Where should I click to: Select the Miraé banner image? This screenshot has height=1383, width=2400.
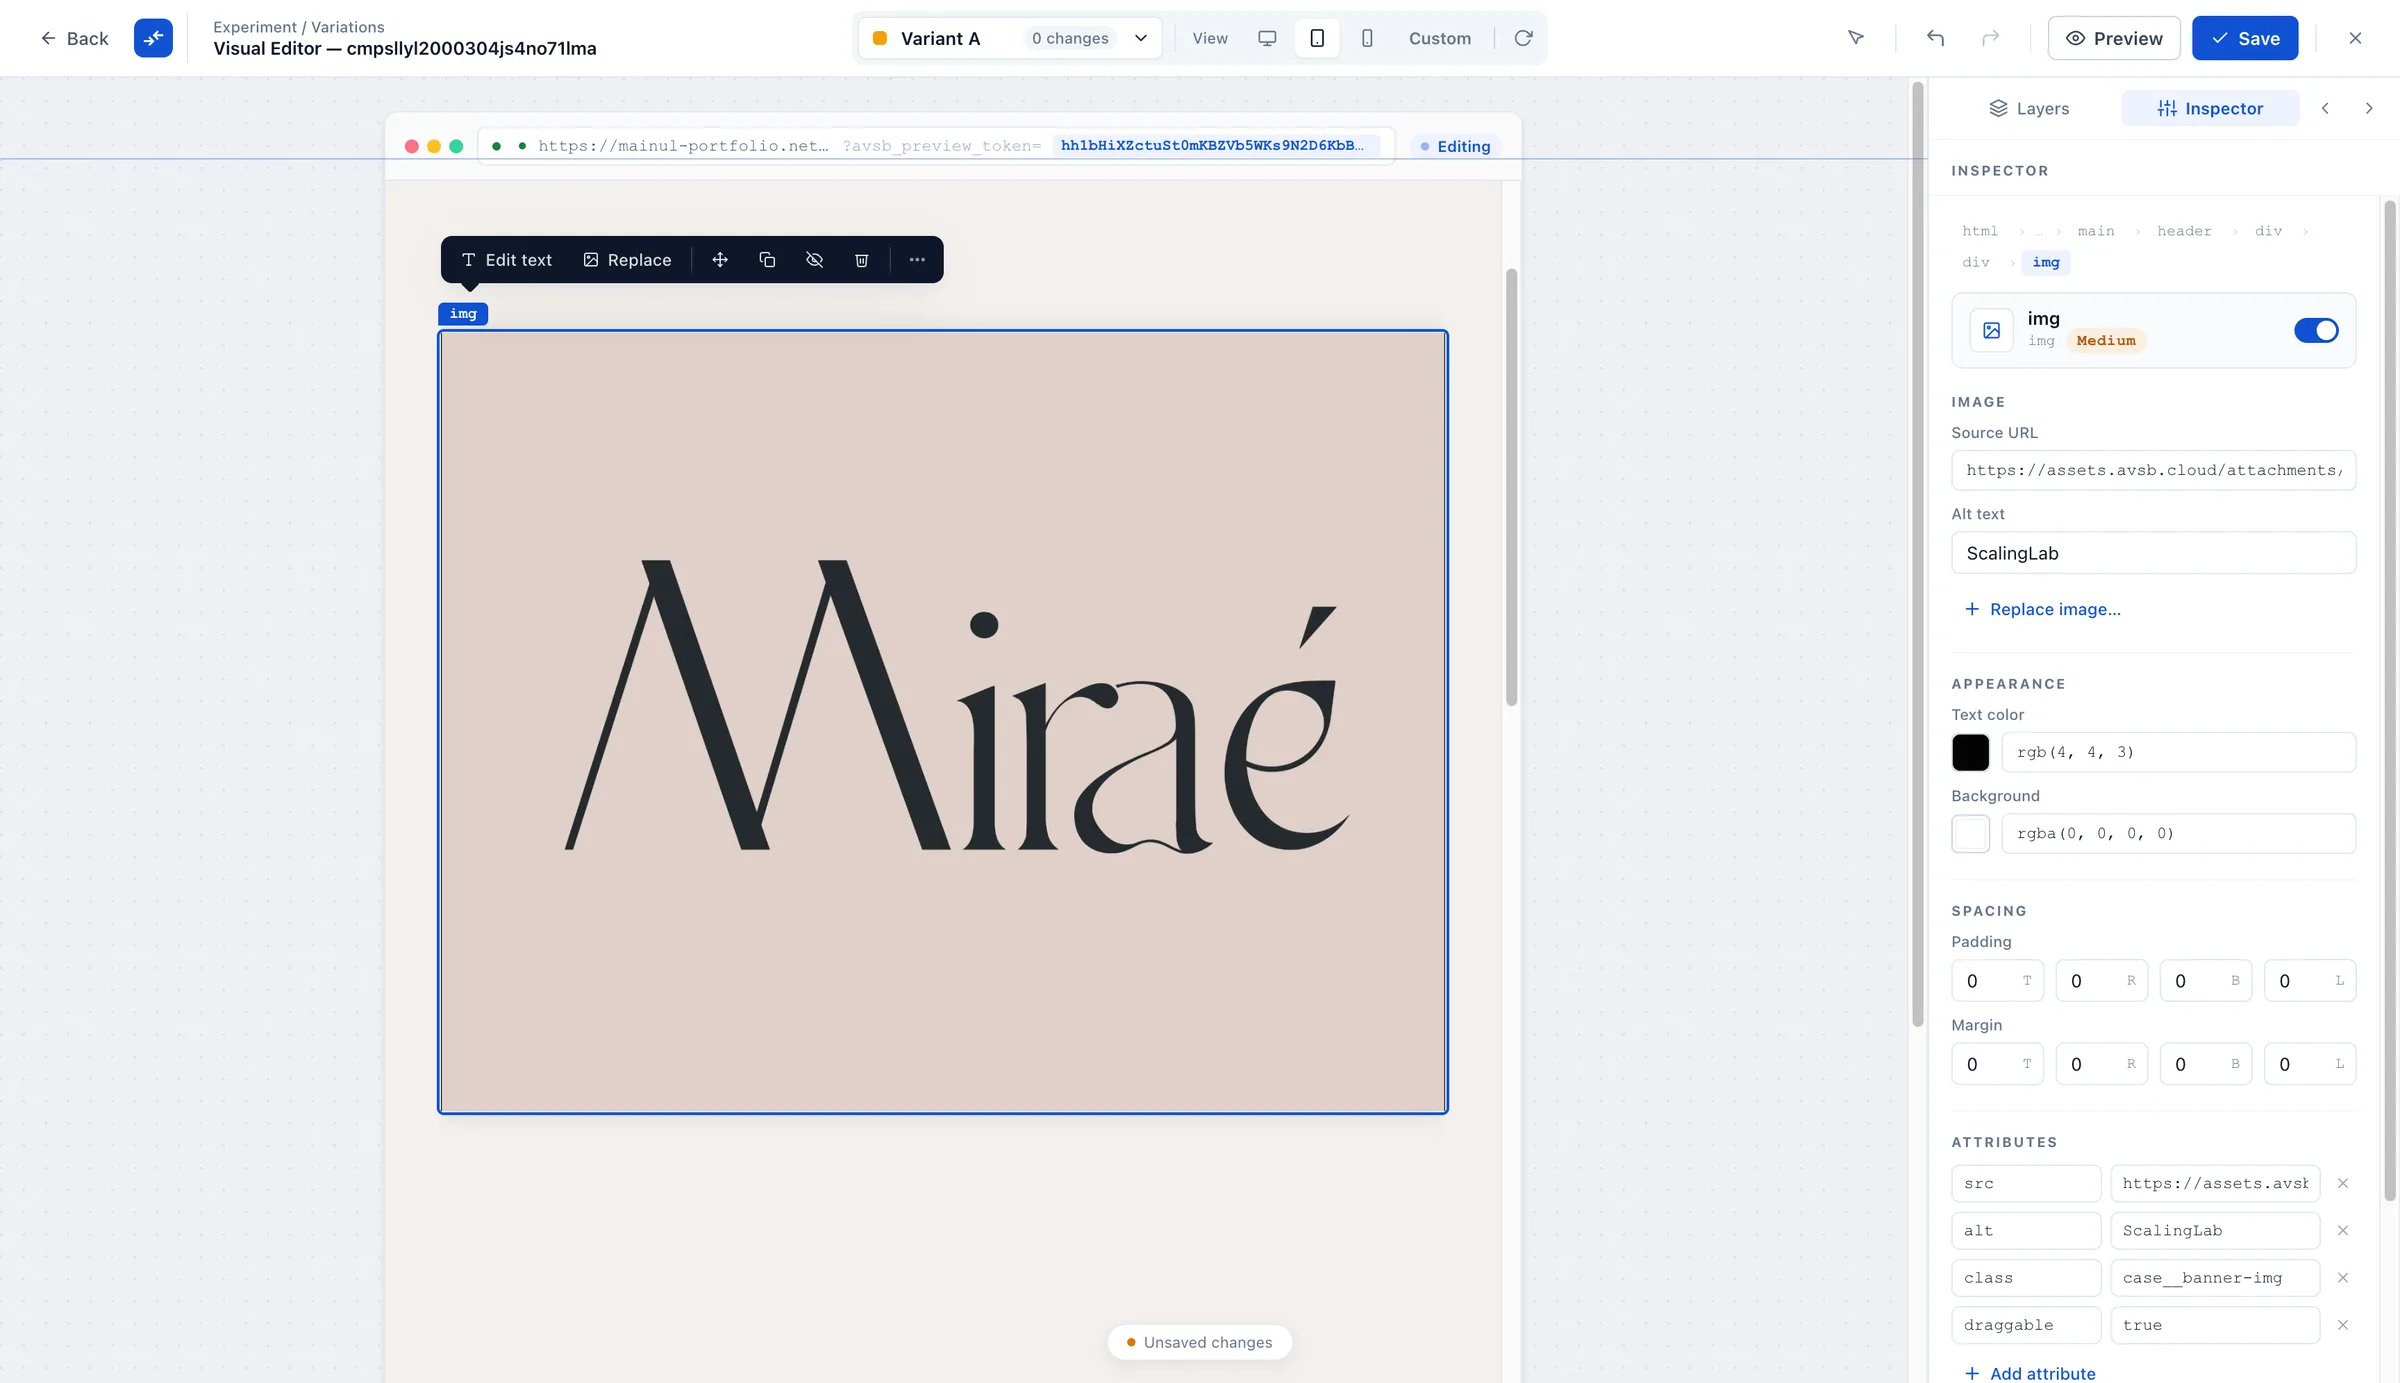943,721
